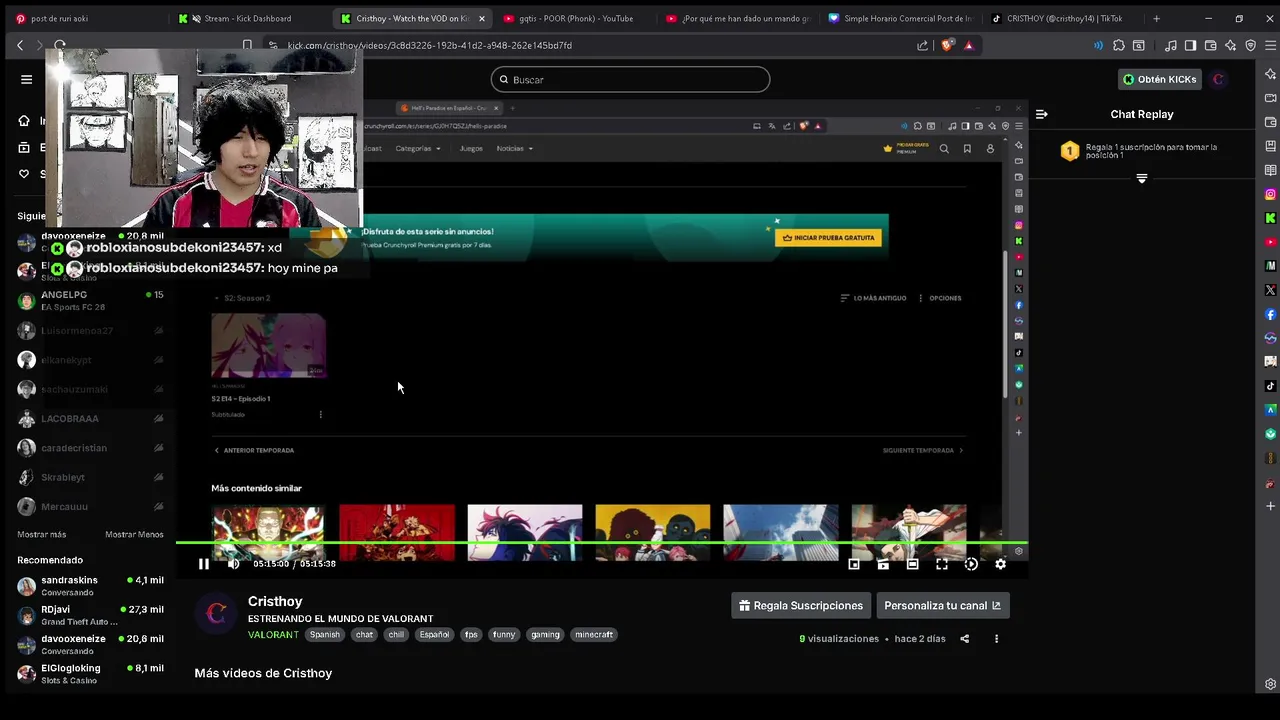Expand the gift leaderboard in chat
This screenshot has width=1280, height=720.
click(1141, 178)
